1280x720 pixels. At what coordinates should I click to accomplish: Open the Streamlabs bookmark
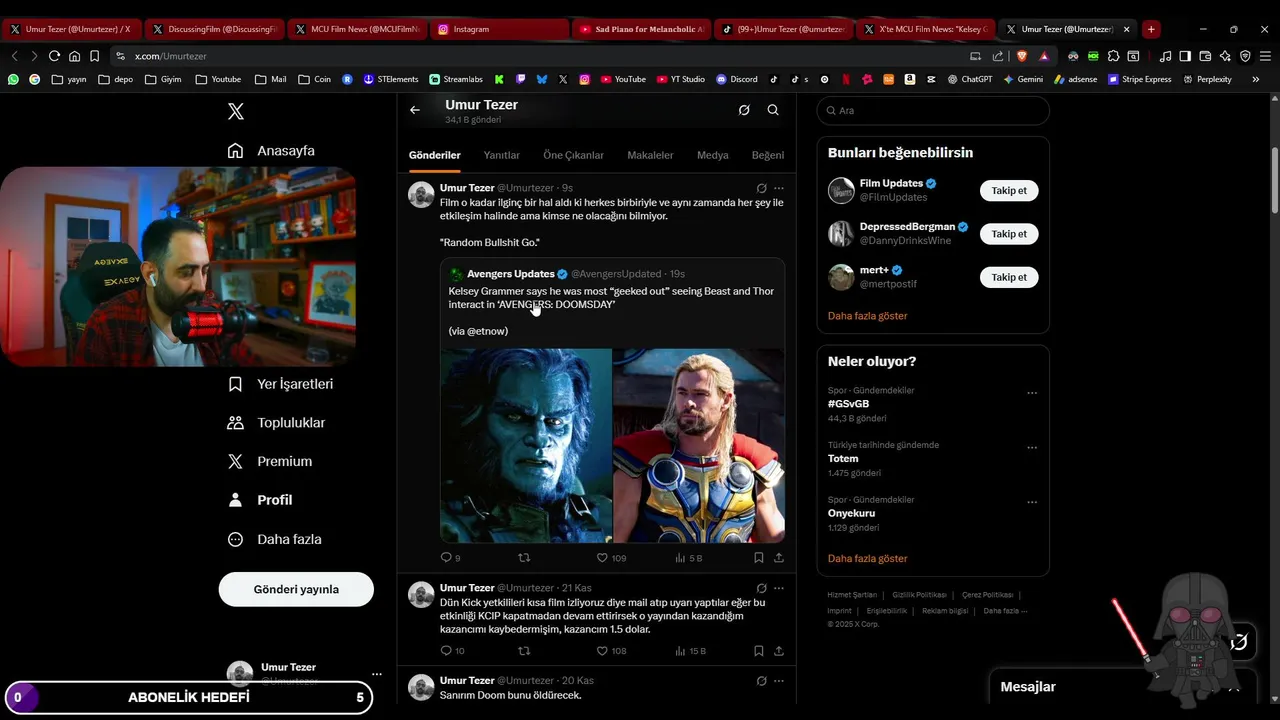(456, 79)
